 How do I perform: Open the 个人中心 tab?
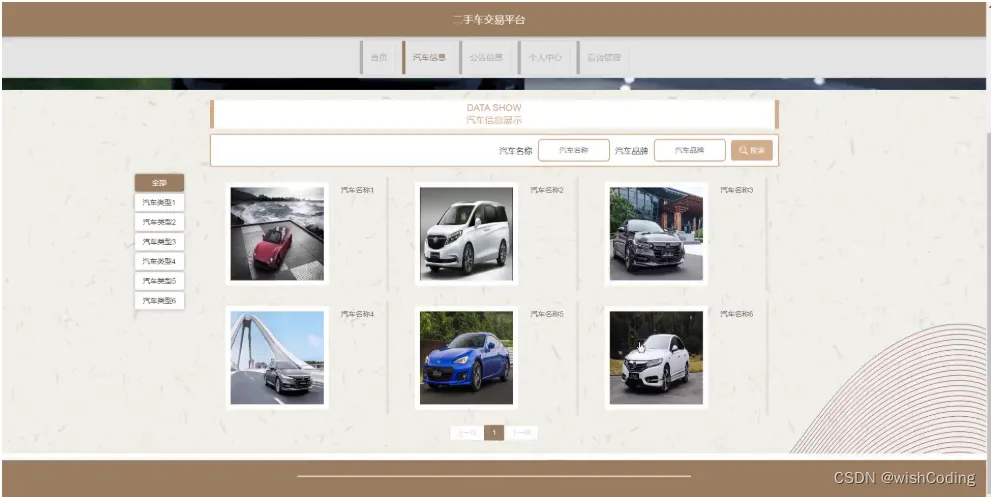tap(545, 58)
